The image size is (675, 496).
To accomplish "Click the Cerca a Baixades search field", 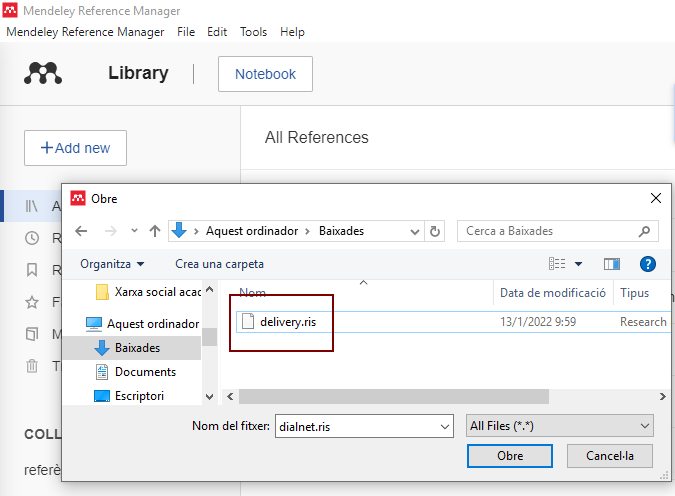I will 557,231.
